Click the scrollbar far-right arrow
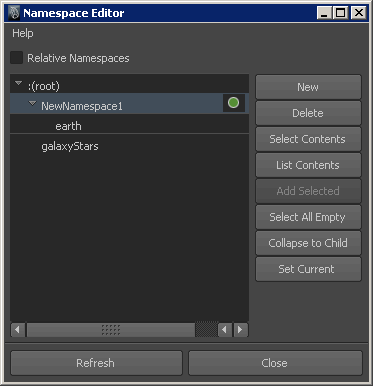 [x=240, y=330]
